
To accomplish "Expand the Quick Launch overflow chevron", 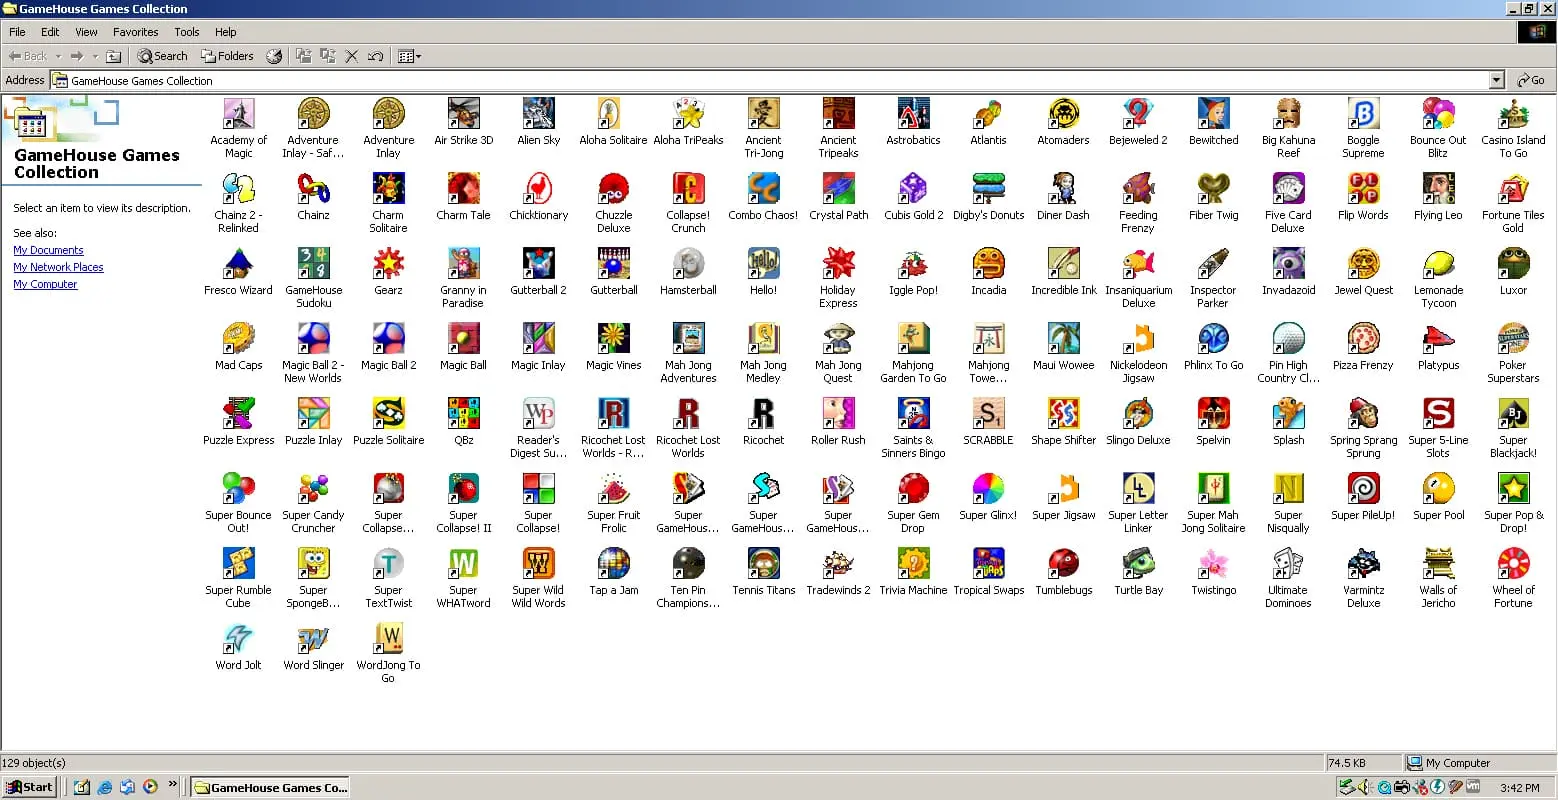I will tap(173, 785).
